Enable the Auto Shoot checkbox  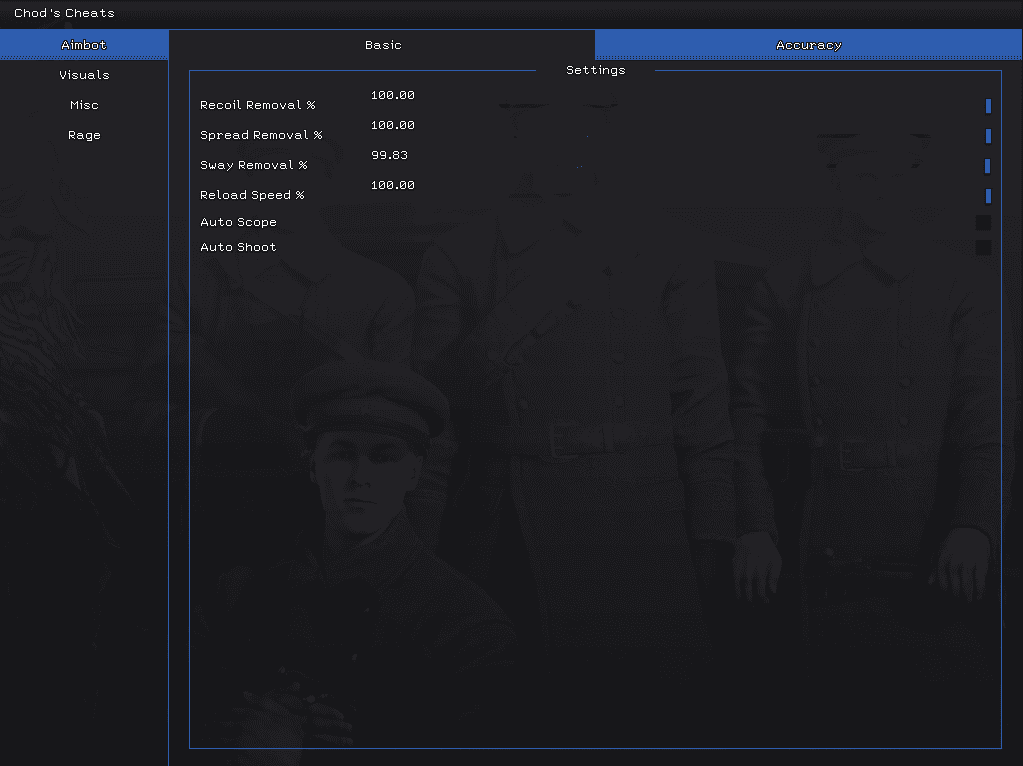pos(983,247)
